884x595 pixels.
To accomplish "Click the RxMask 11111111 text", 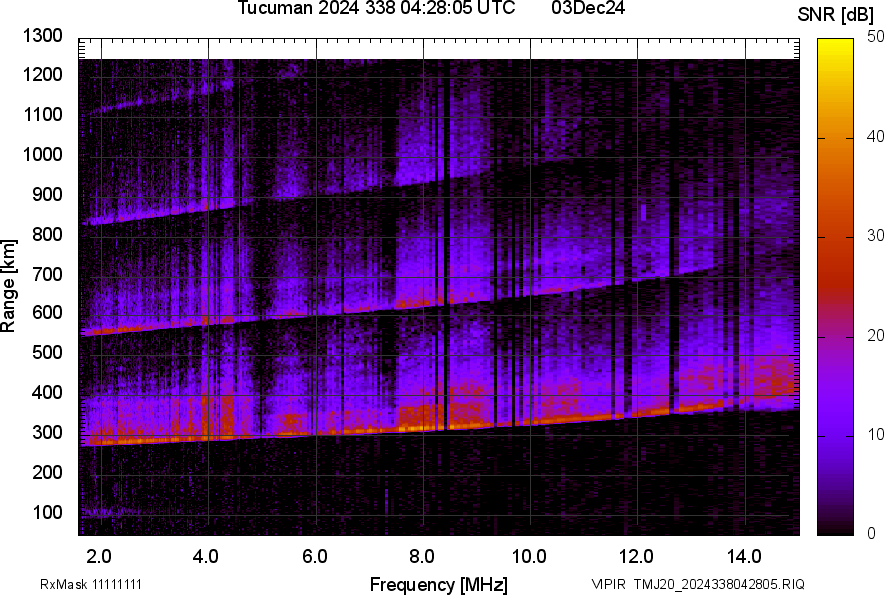I will 97,584.
